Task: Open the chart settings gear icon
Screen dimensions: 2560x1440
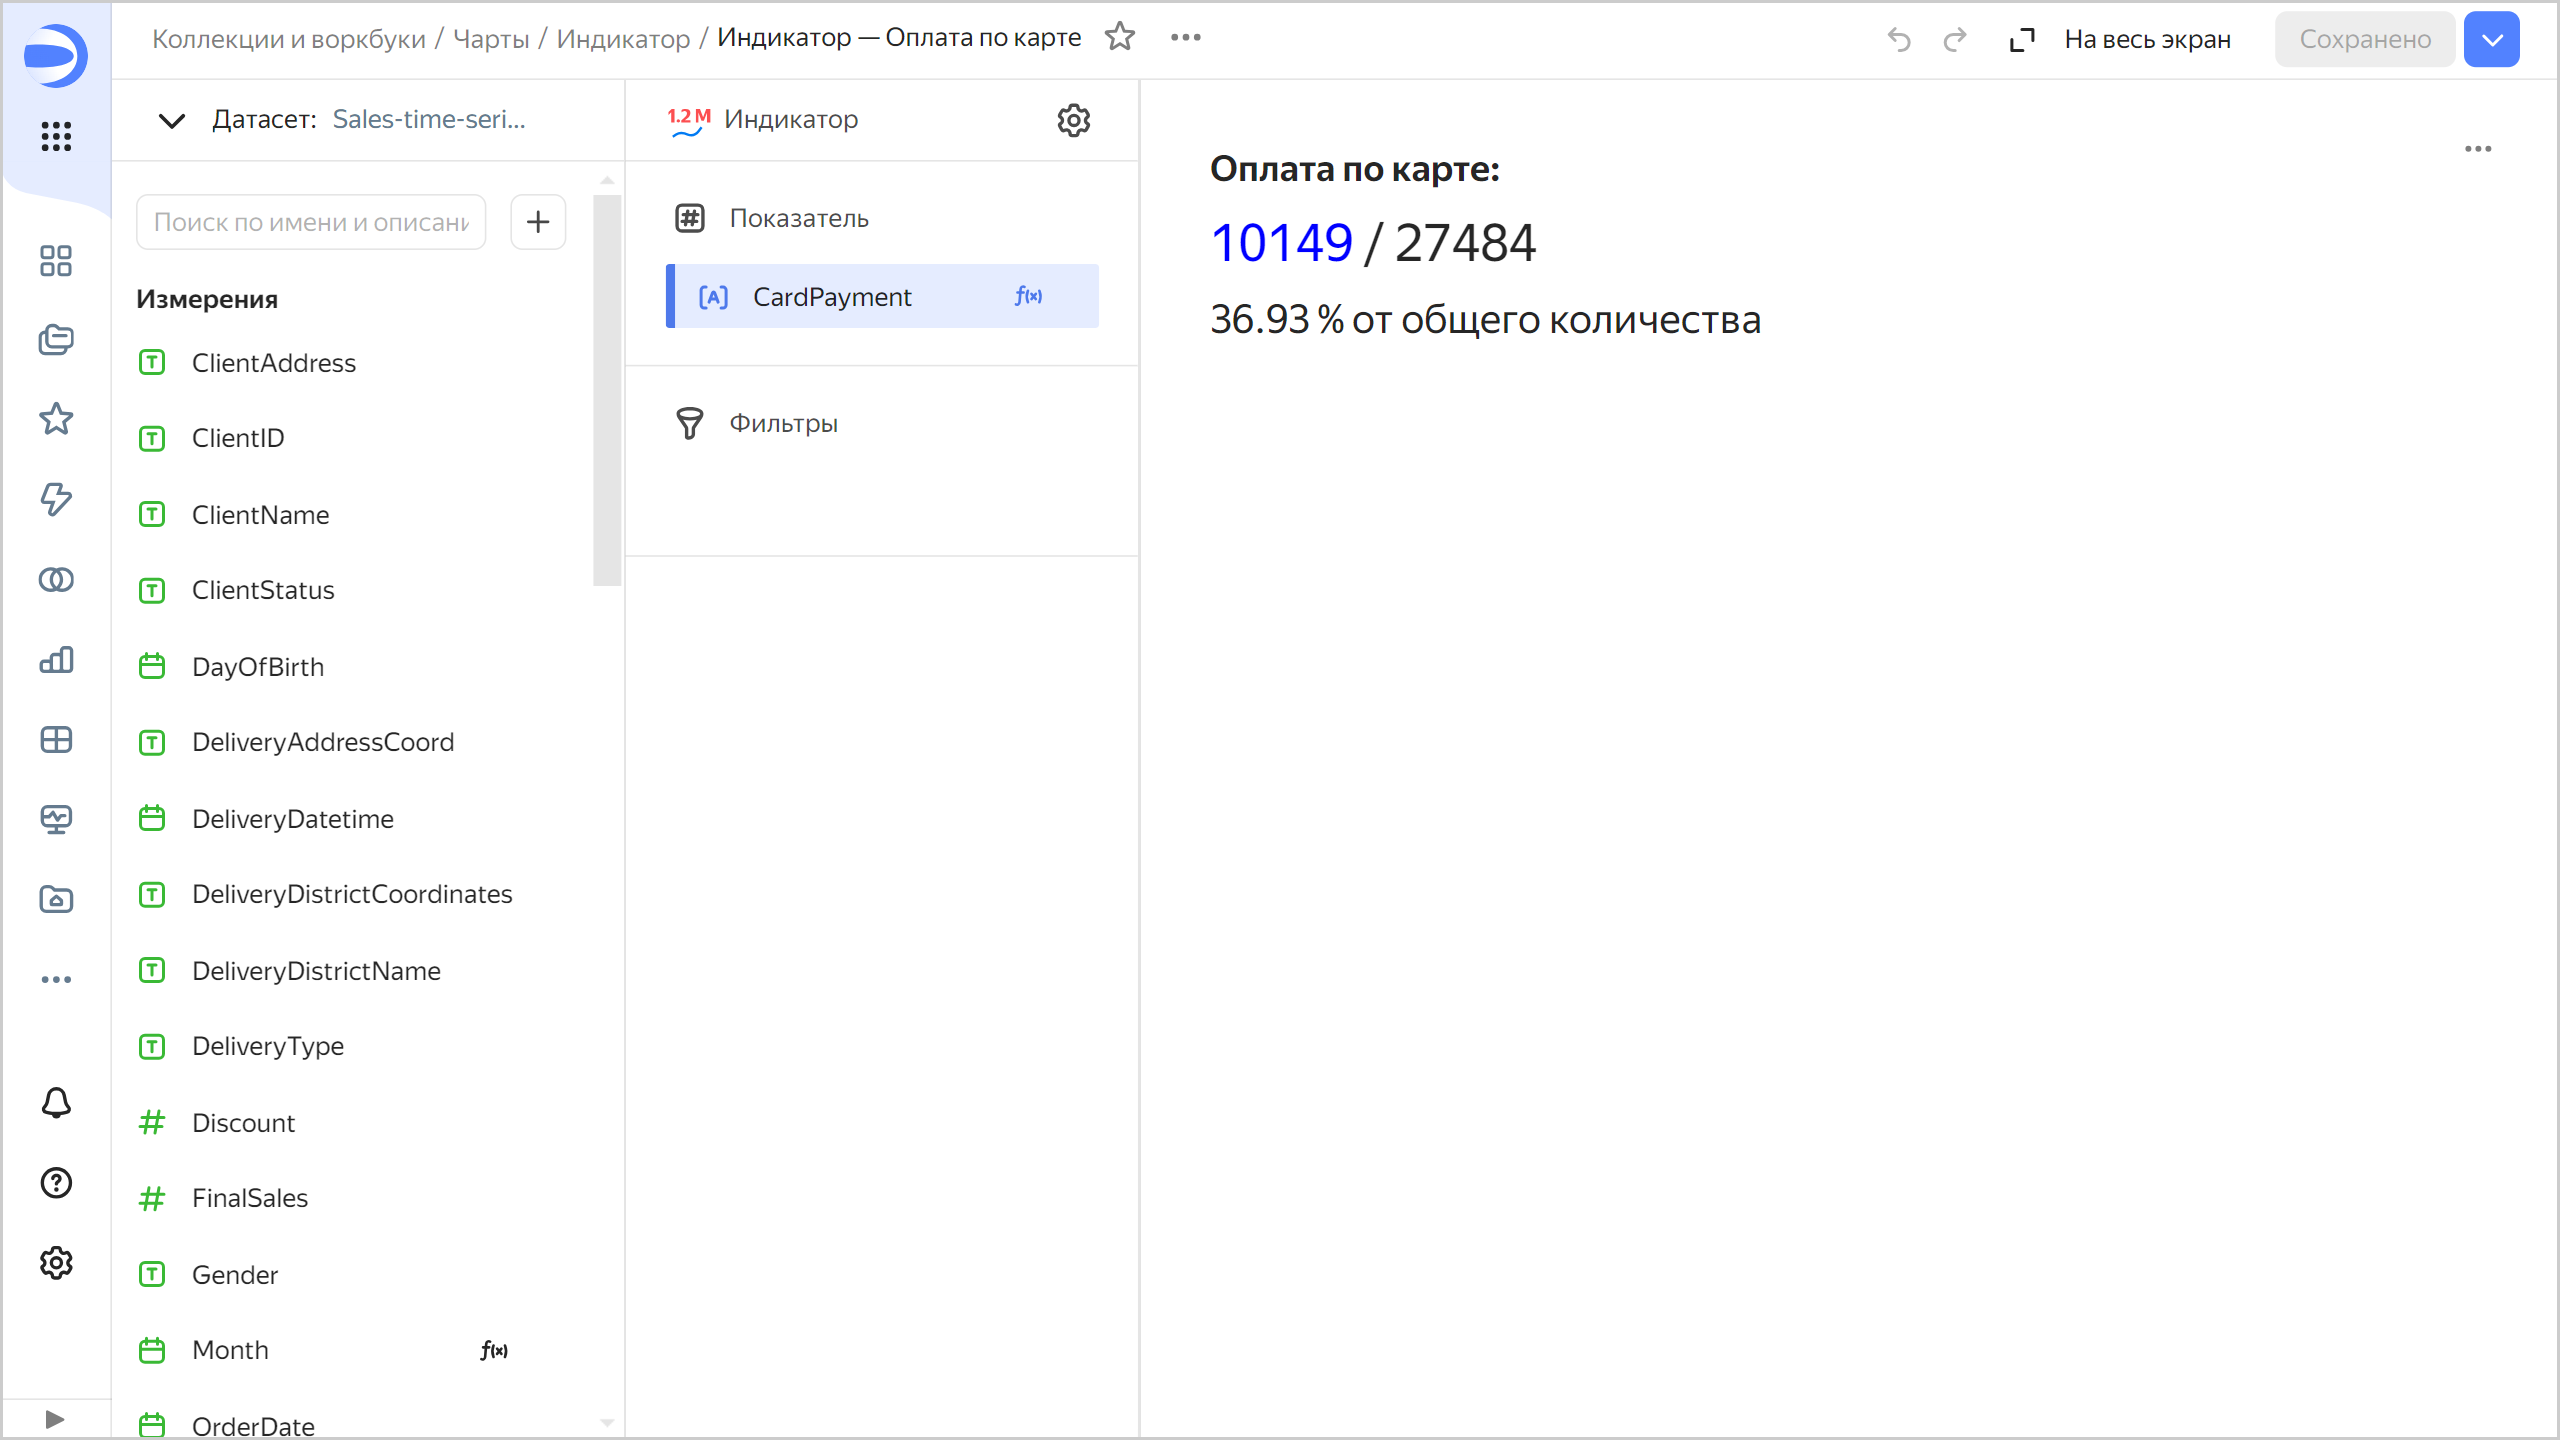Action: (x=1073, y=120)
